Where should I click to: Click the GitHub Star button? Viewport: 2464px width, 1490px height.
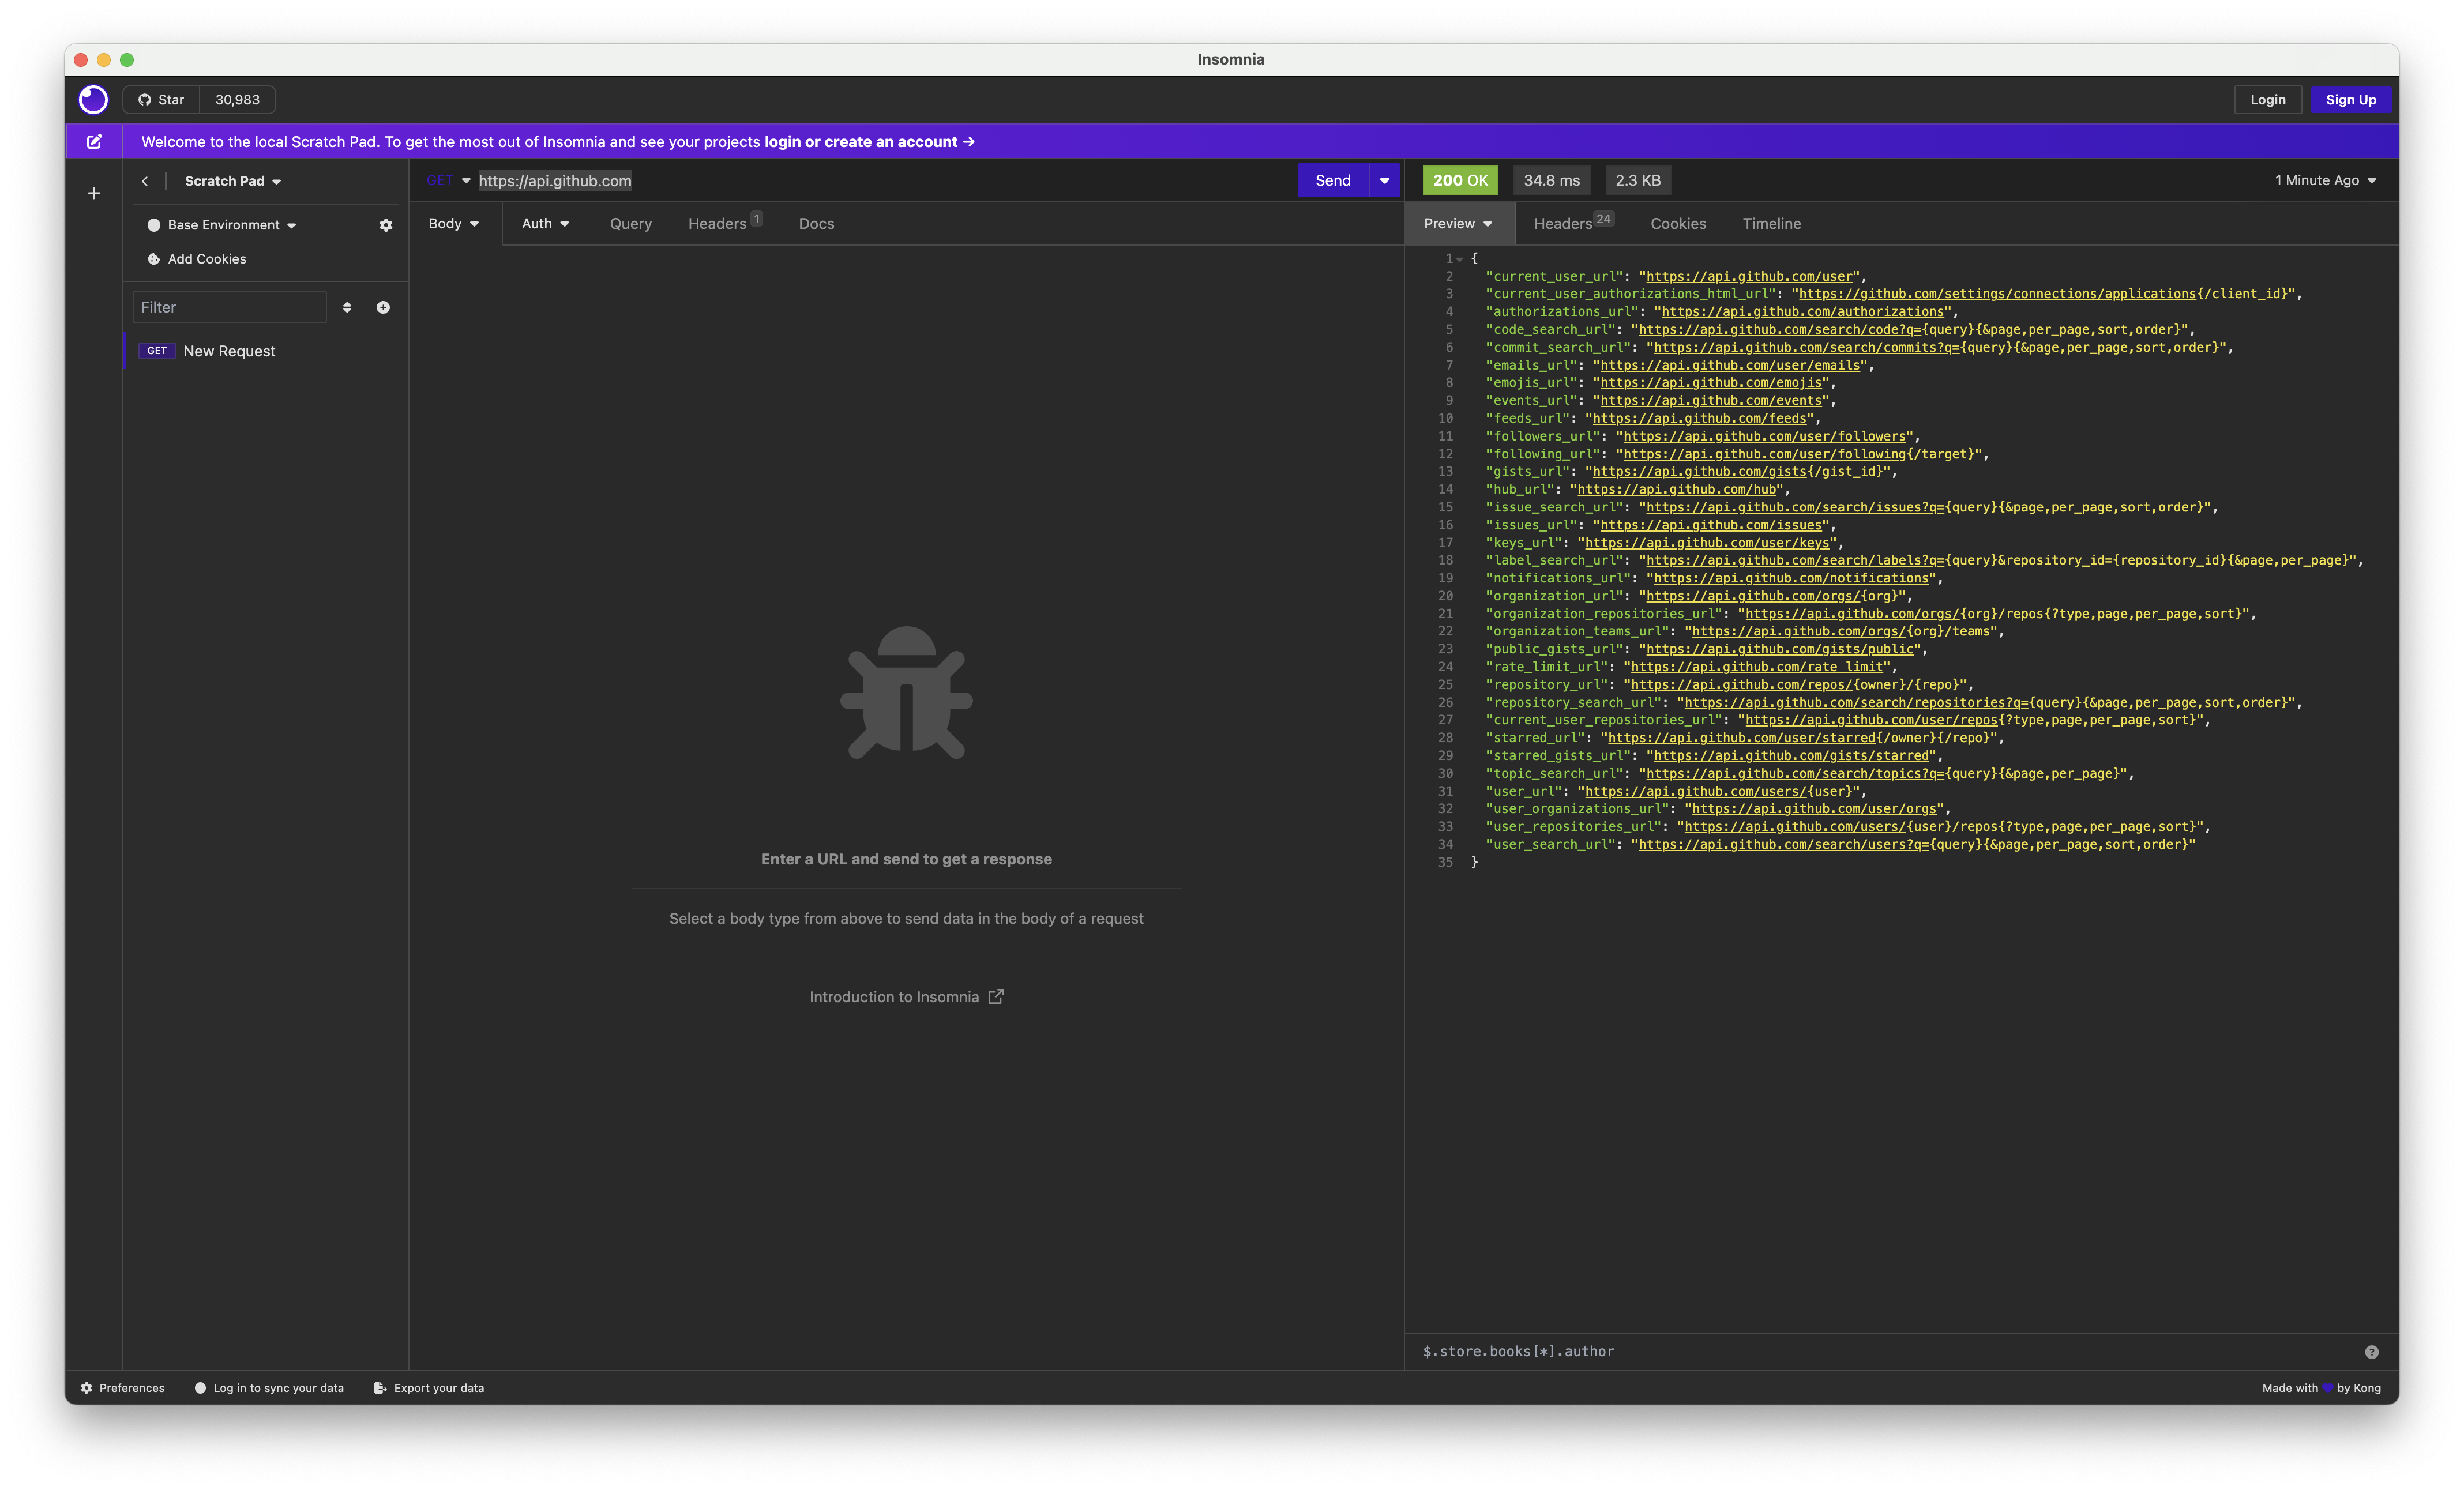point(161,100)
